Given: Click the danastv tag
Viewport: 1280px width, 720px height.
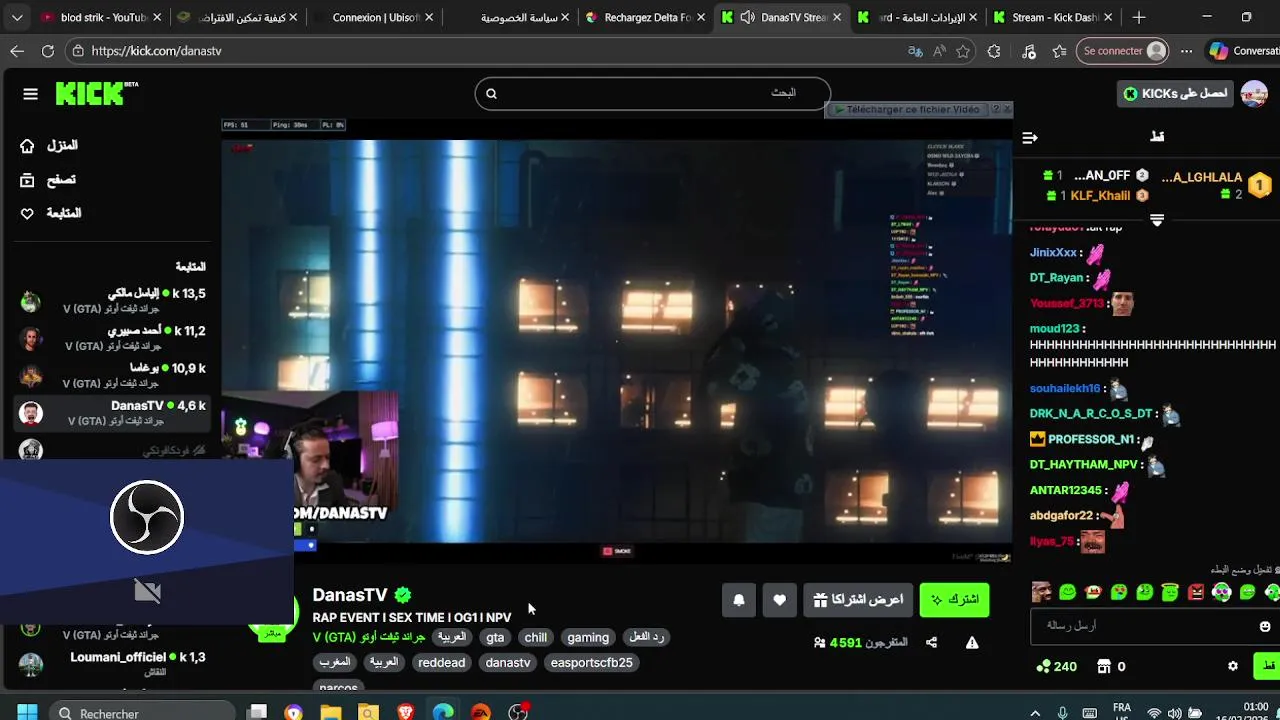Looking at the screenshot, I should pos(508,663).
